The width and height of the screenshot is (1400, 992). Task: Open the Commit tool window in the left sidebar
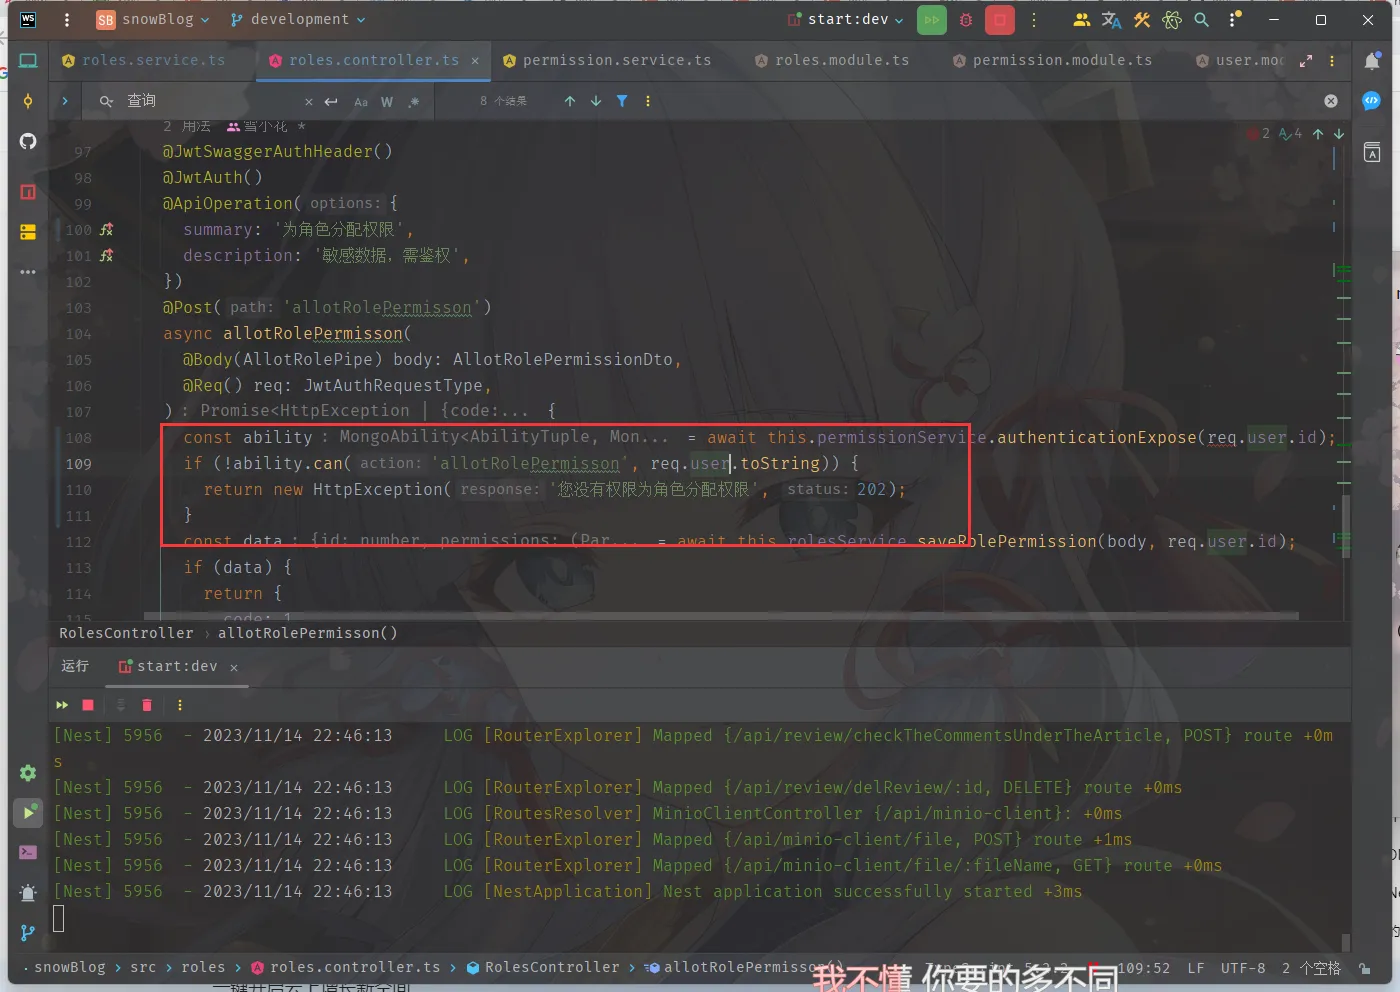(x=28, y=101)
